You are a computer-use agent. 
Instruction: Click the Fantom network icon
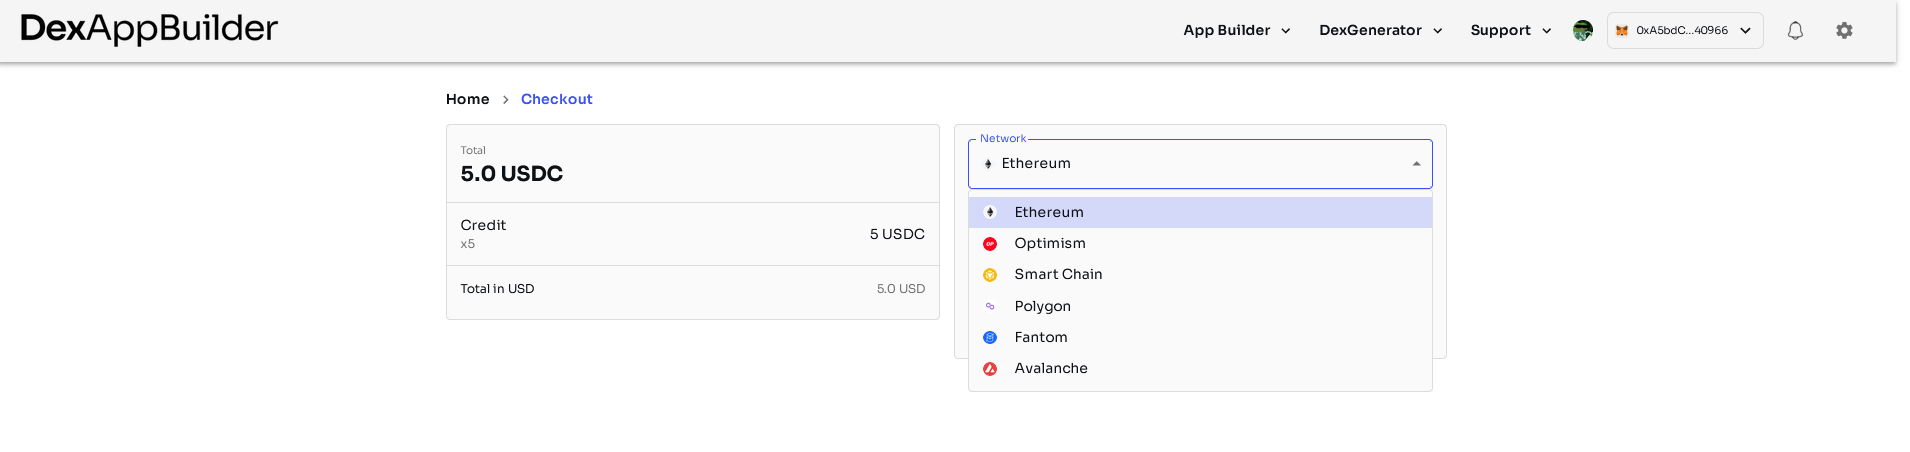990,338
